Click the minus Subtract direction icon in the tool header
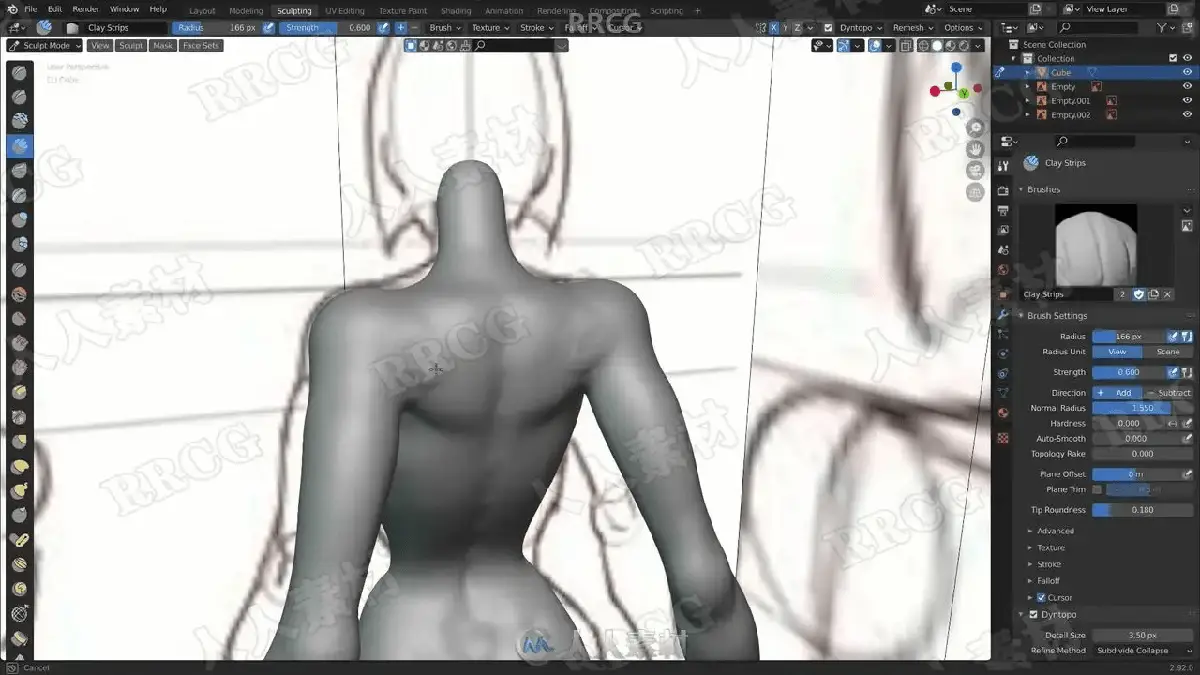This screenshot has width=1200, height=675. point(415,28)
